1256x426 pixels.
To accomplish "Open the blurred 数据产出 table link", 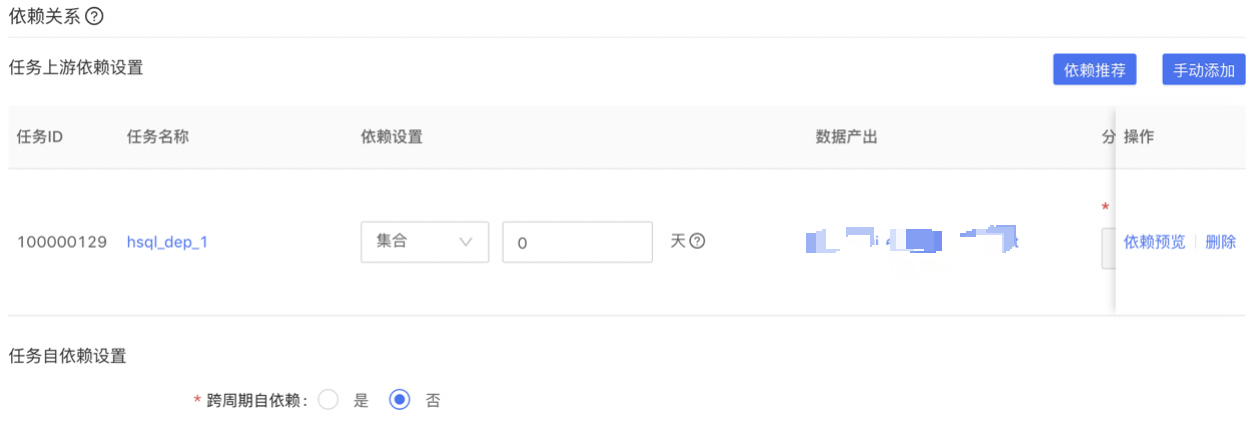I will coord(910,241).
